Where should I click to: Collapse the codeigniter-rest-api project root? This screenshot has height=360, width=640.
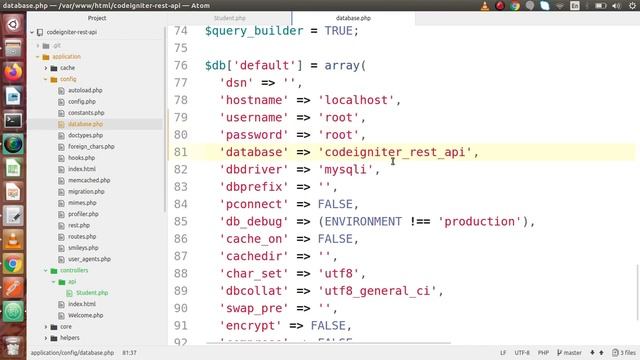(32, 32)
